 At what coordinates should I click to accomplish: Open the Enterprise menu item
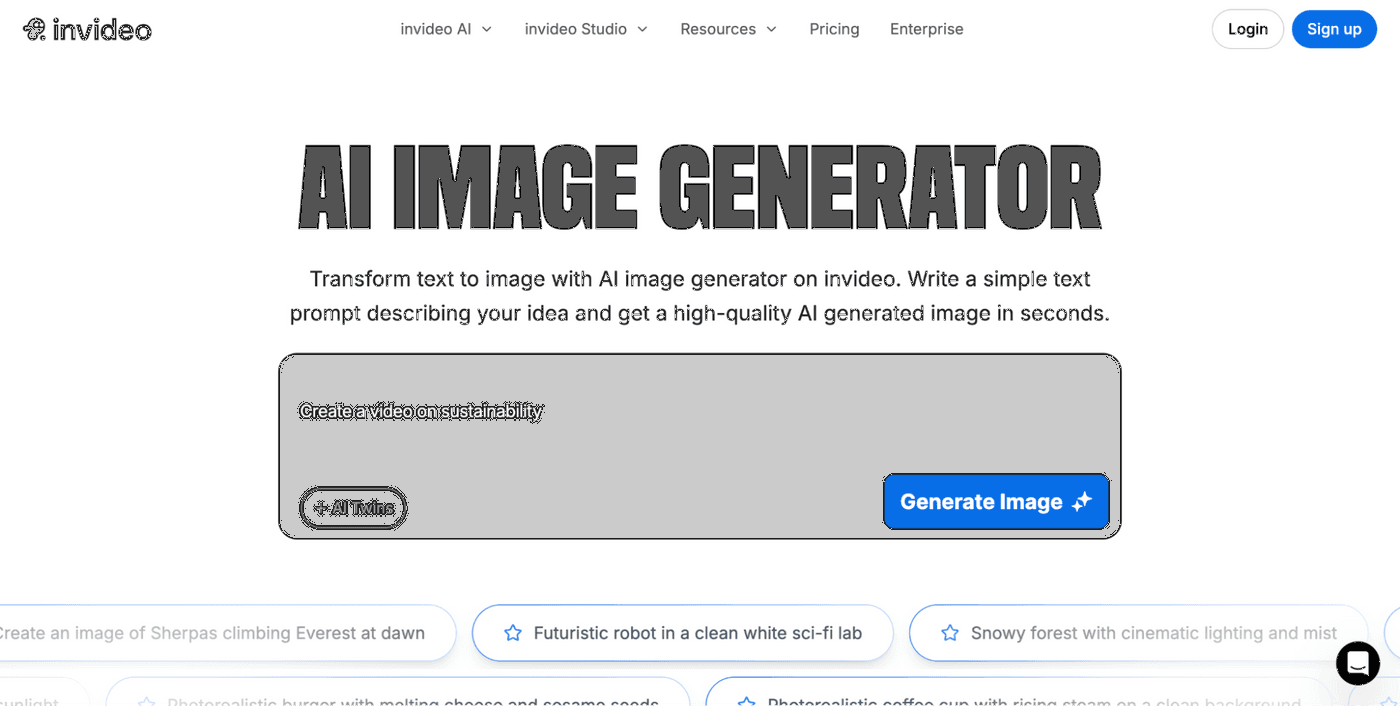point(926,29)
